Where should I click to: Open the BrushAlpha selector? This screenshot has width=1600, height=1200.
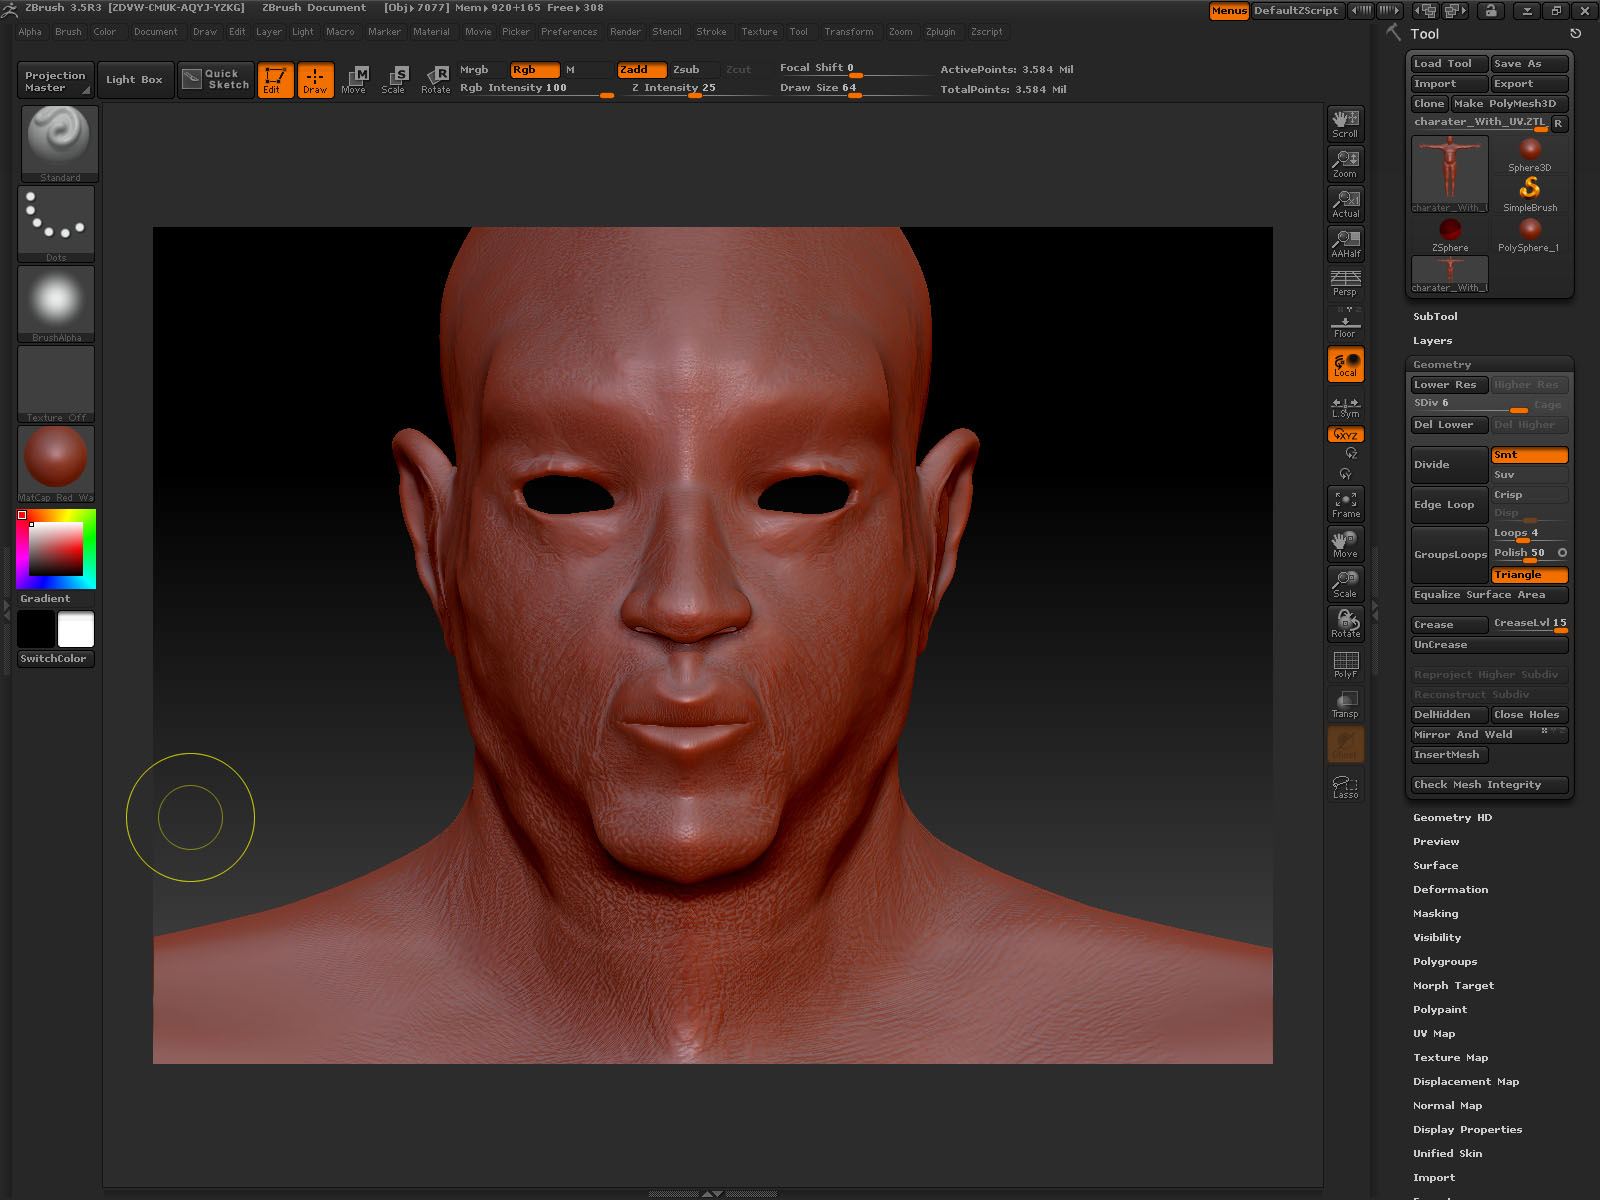56,304
